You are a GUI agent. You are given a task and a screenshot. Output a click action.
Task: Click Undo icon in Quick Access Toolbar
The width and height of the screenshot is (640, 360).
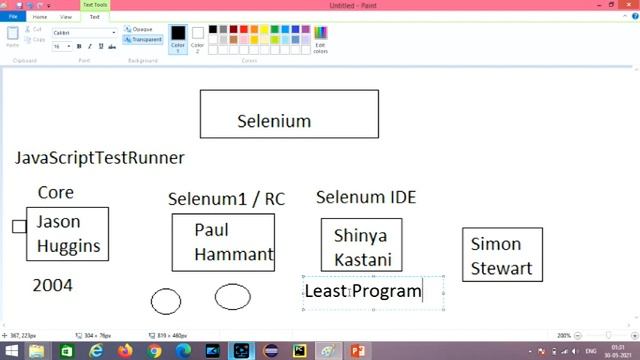(x=30, y=5)
